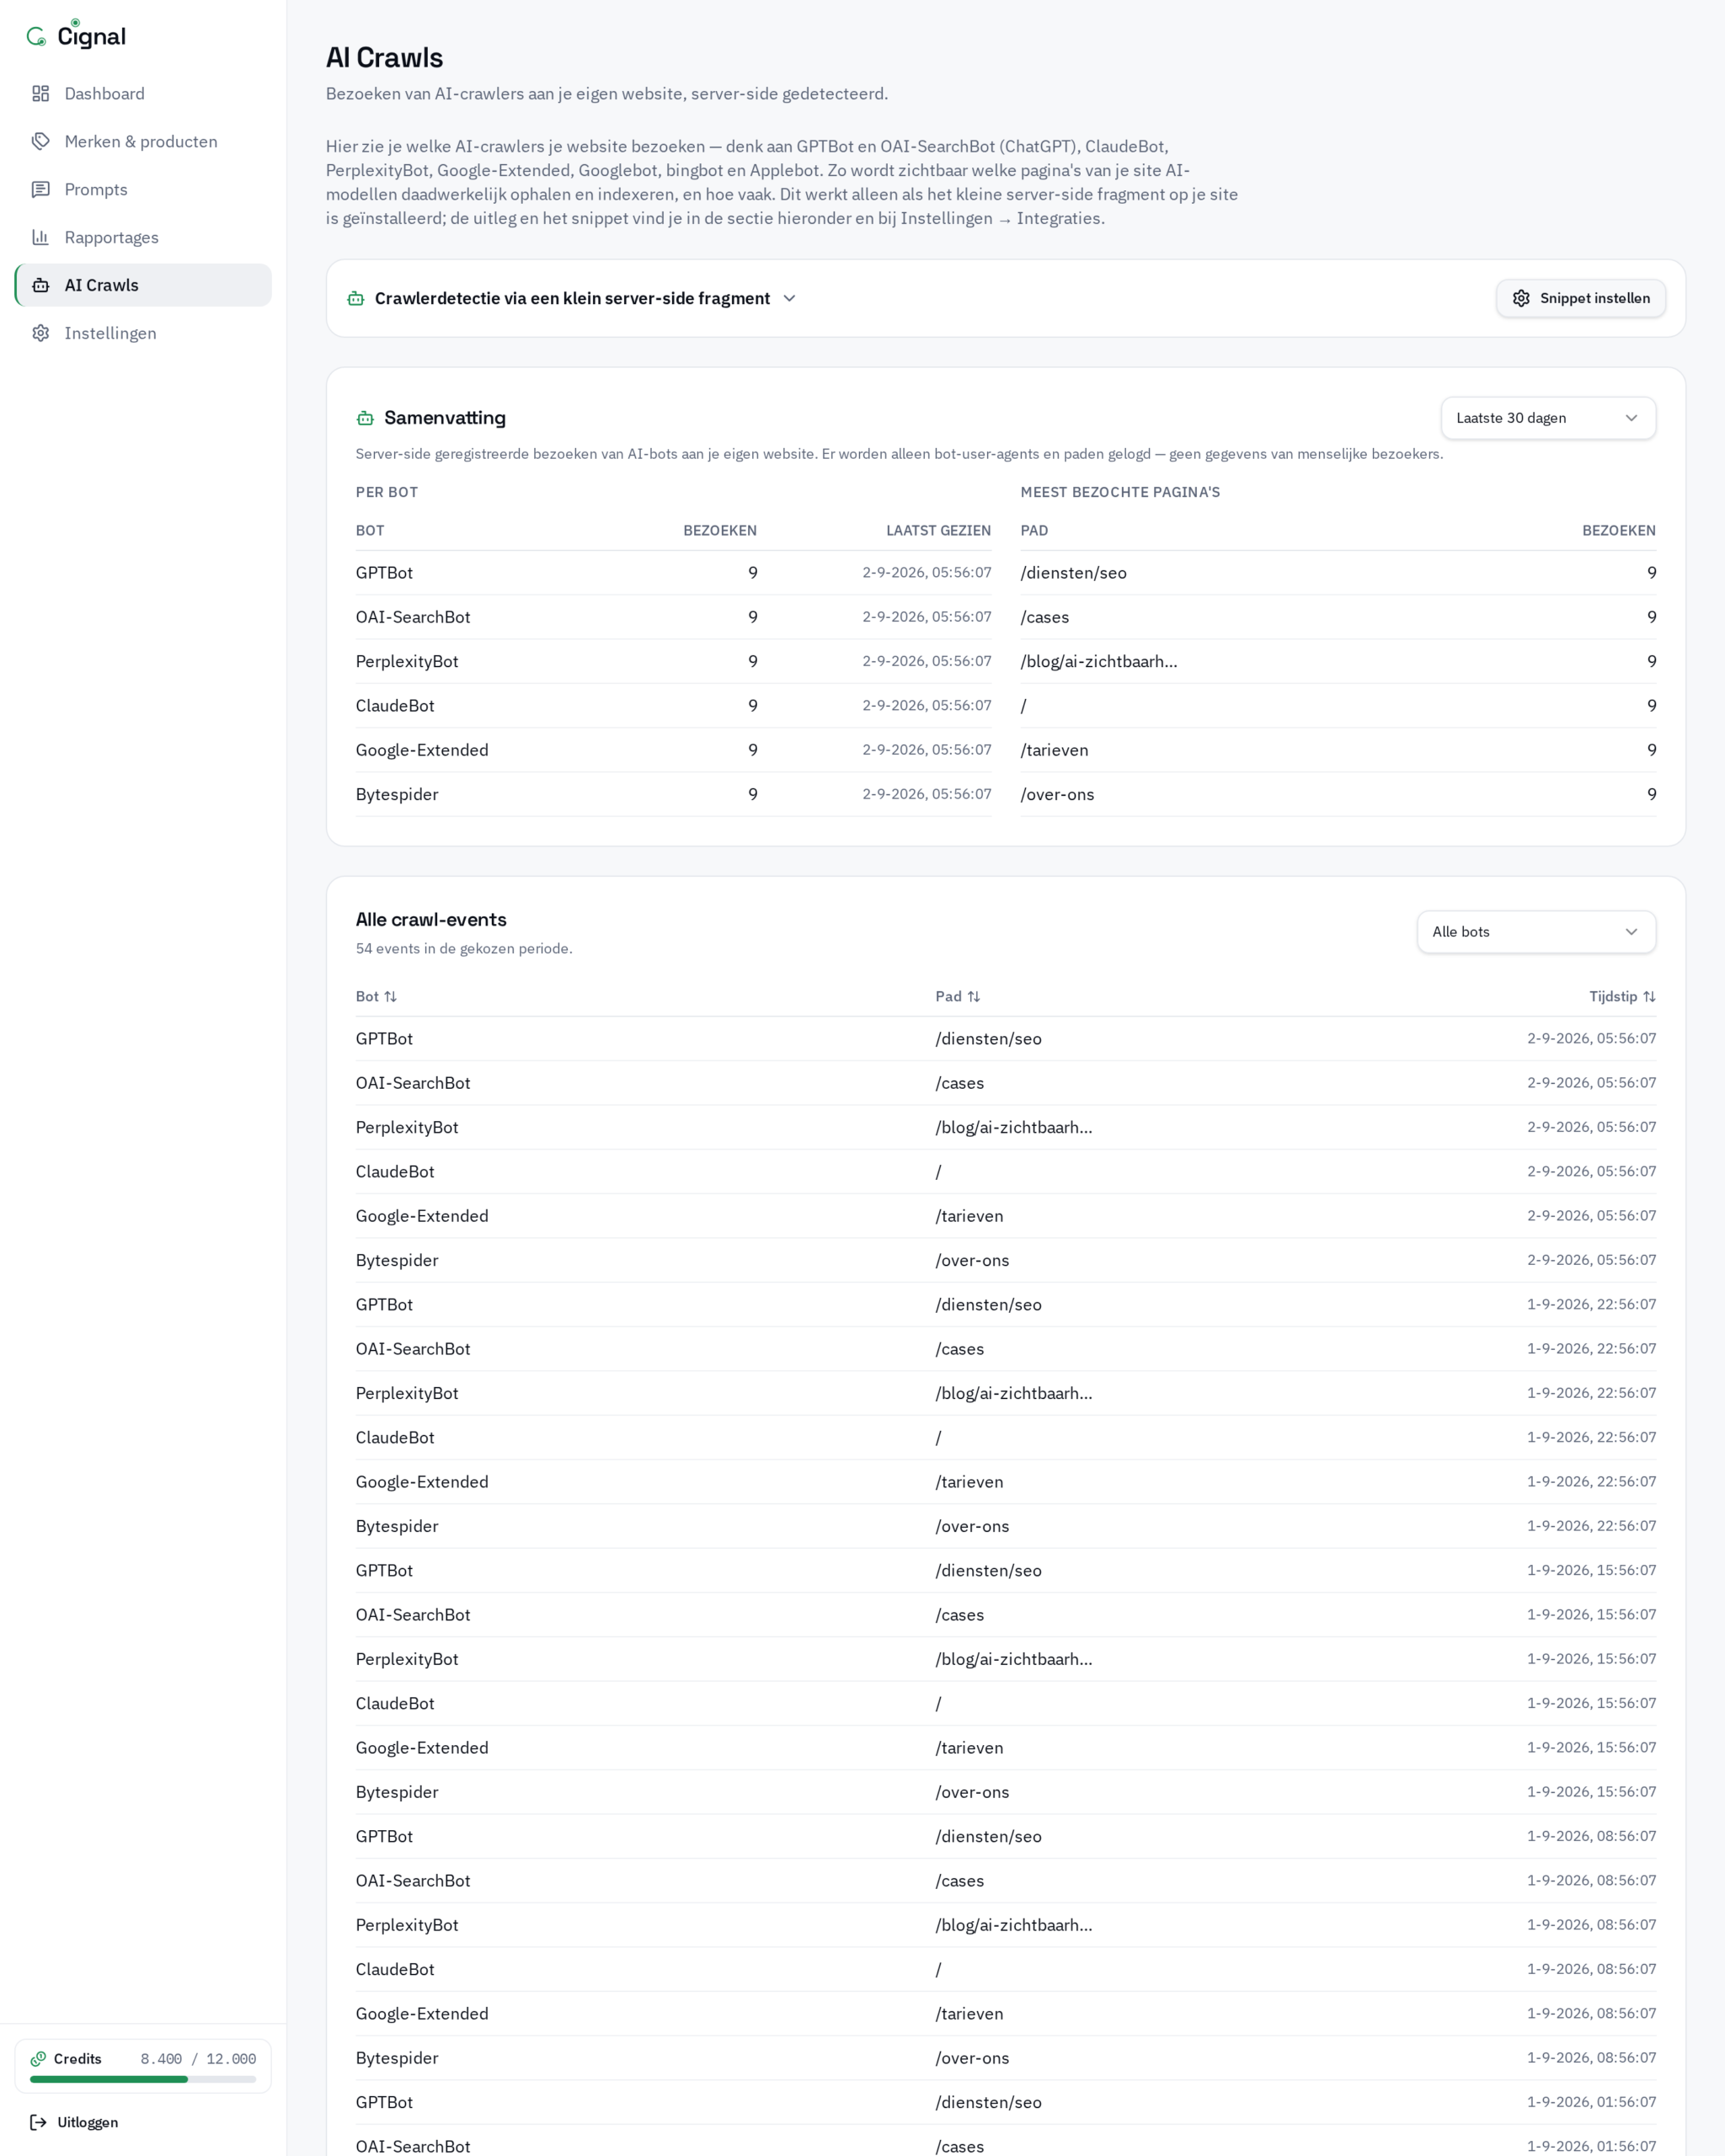Click Snippet instellen button

point(1582,299)
